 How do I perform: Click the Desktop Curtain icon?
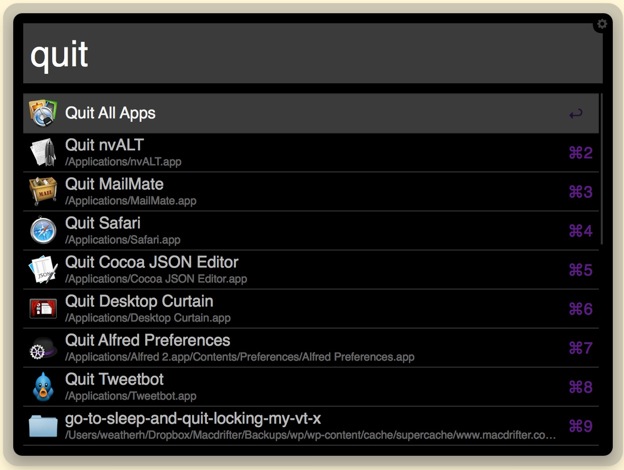43,308
